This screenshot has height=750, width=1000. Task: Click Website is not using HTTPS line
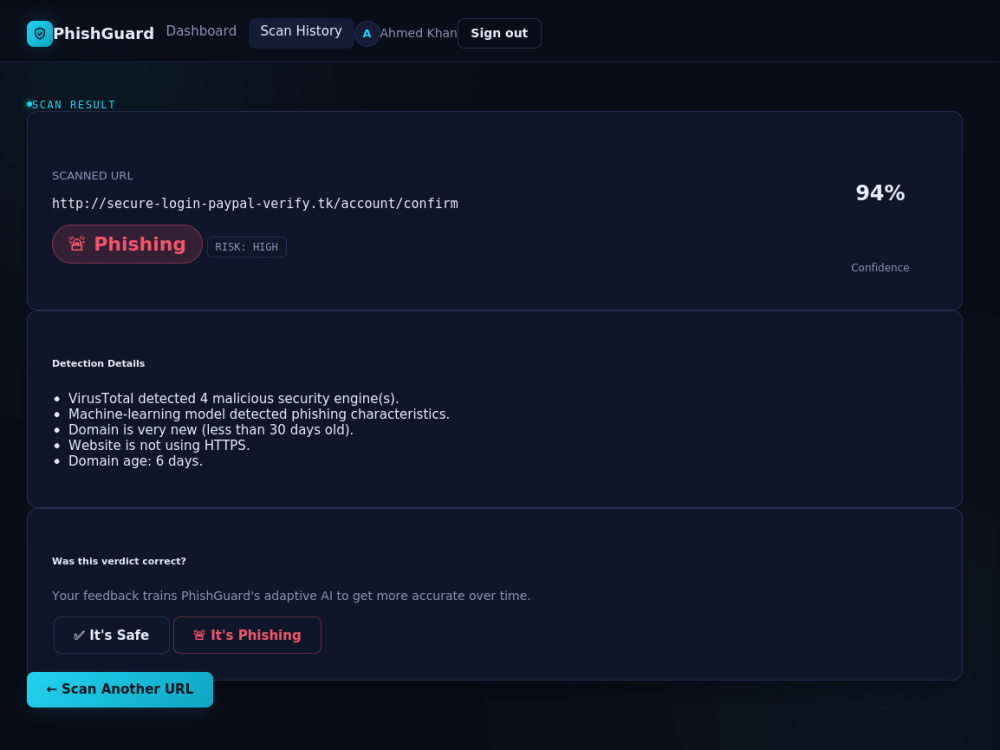click(159, 445)
